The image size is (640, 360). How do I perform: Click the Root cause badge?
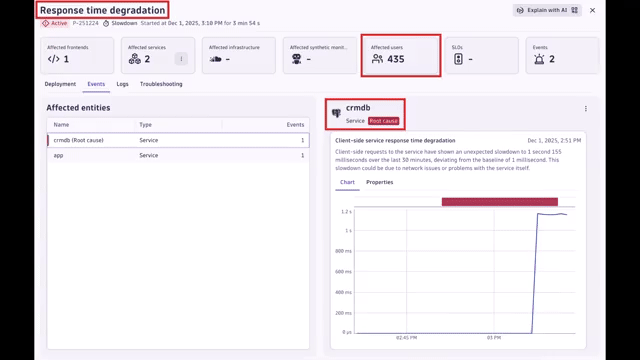coord(383,121)
